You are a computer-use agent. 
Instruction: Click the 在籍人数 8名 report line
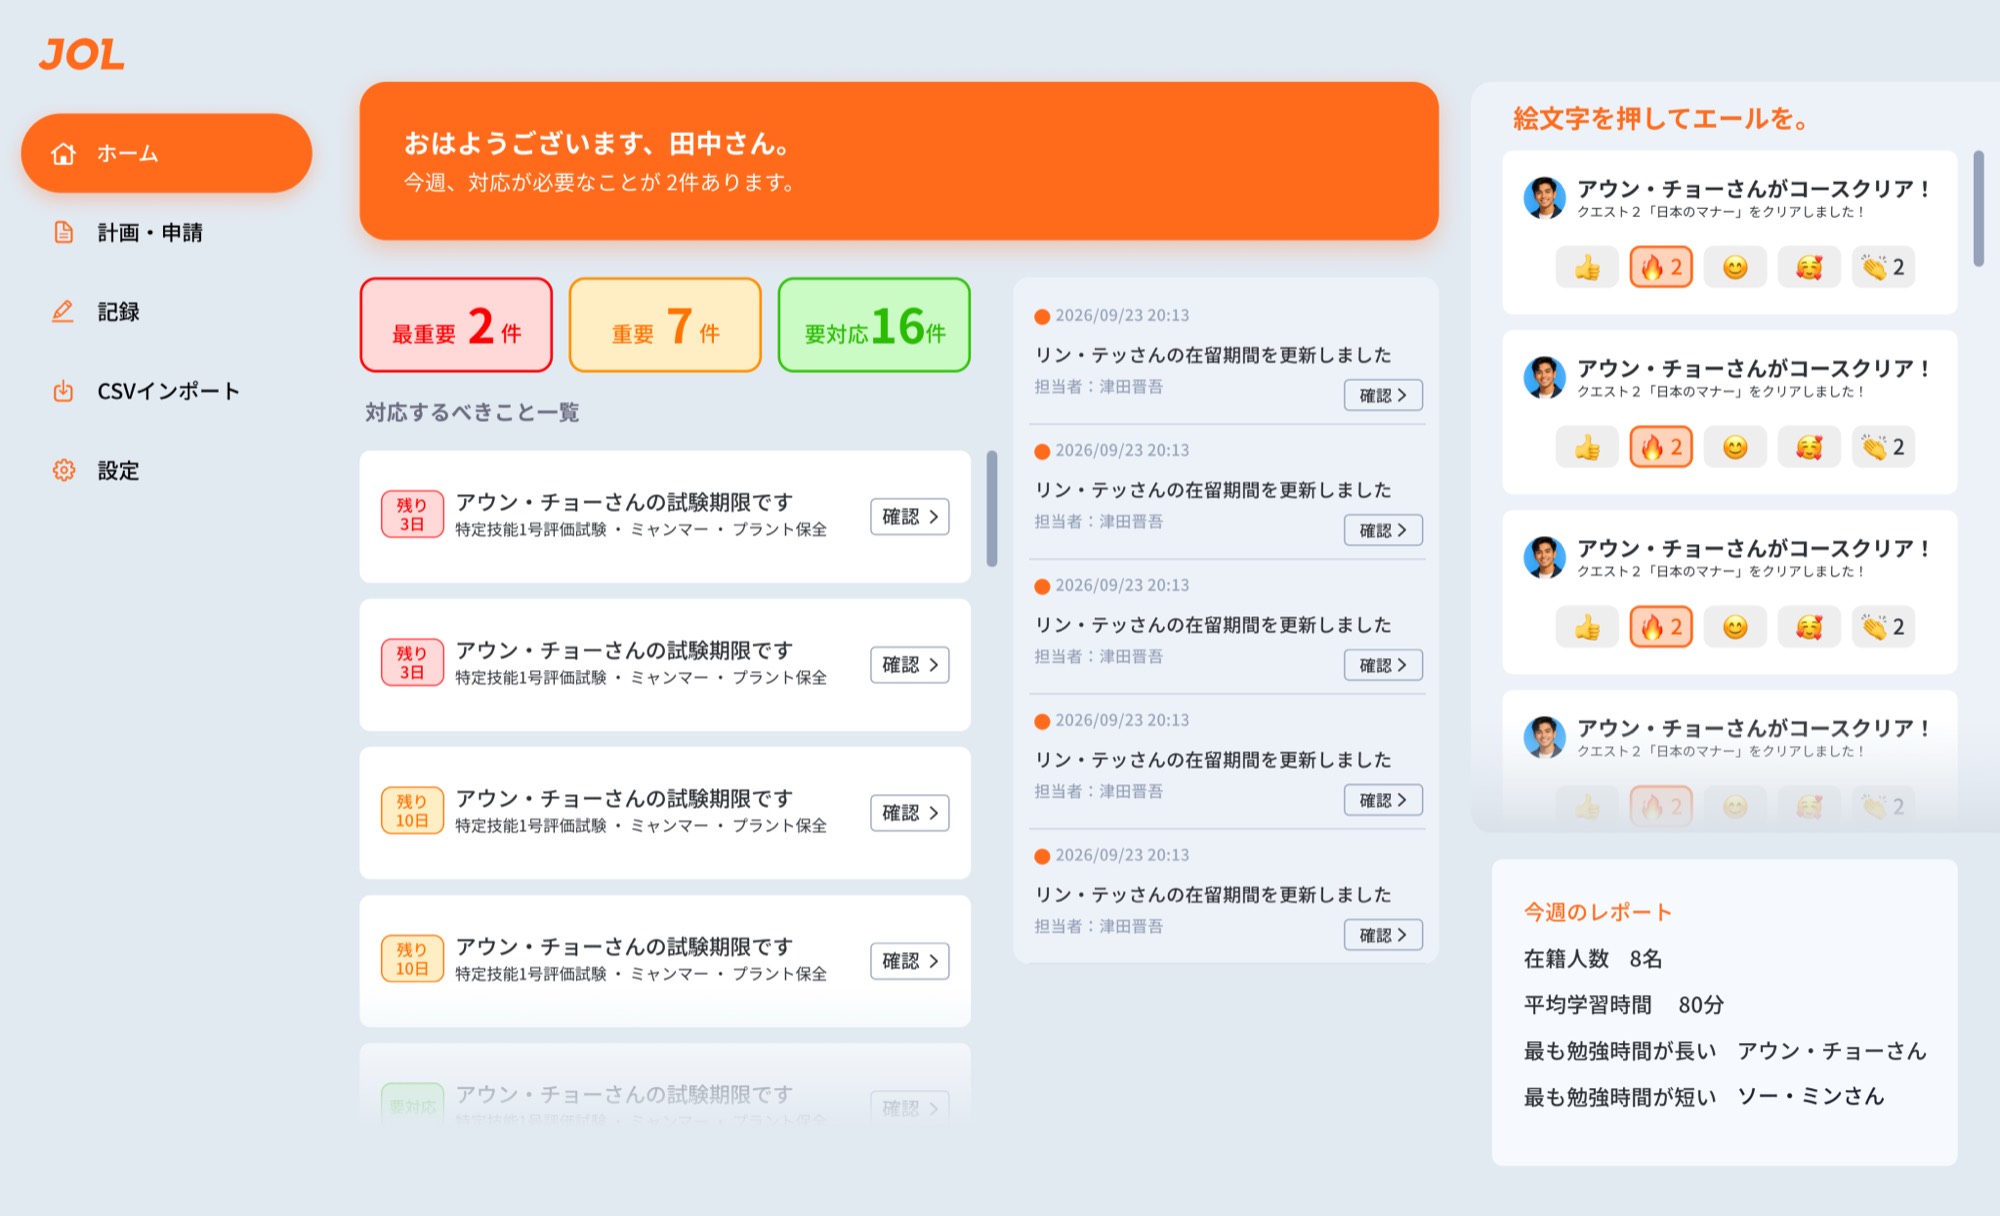point(1593,959)
